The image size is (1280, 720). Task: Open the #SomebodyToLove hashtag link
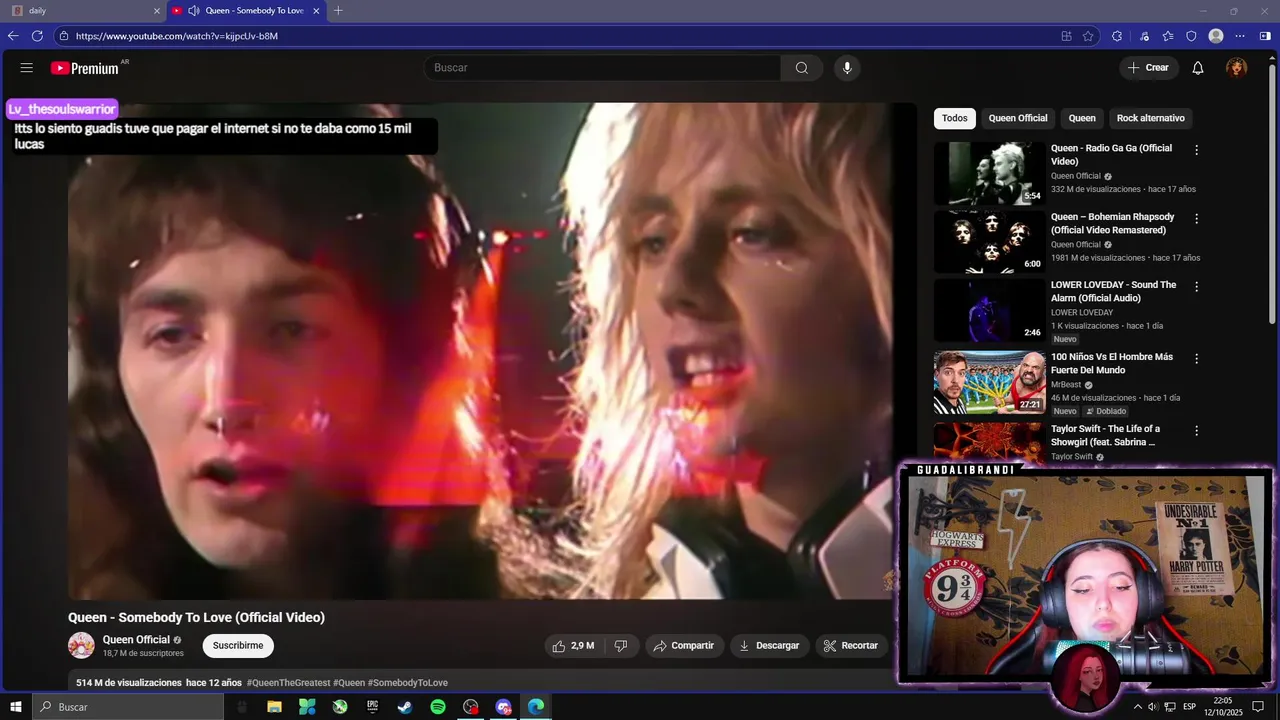[x=408, y=683]
